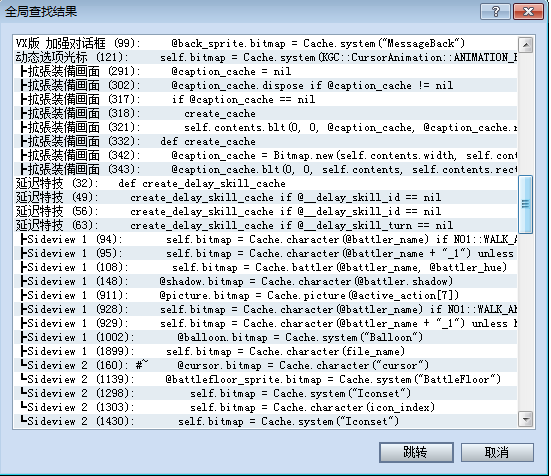Select 拡張装備画面 (291) caption_cache nil row

tap(265, 71)
